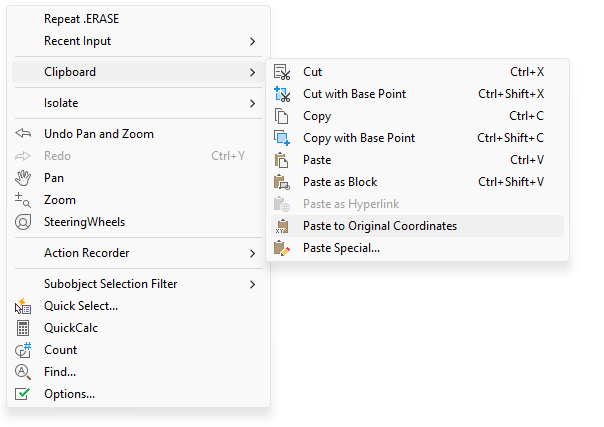Click Quick Select menu entry

pos(81,306)
